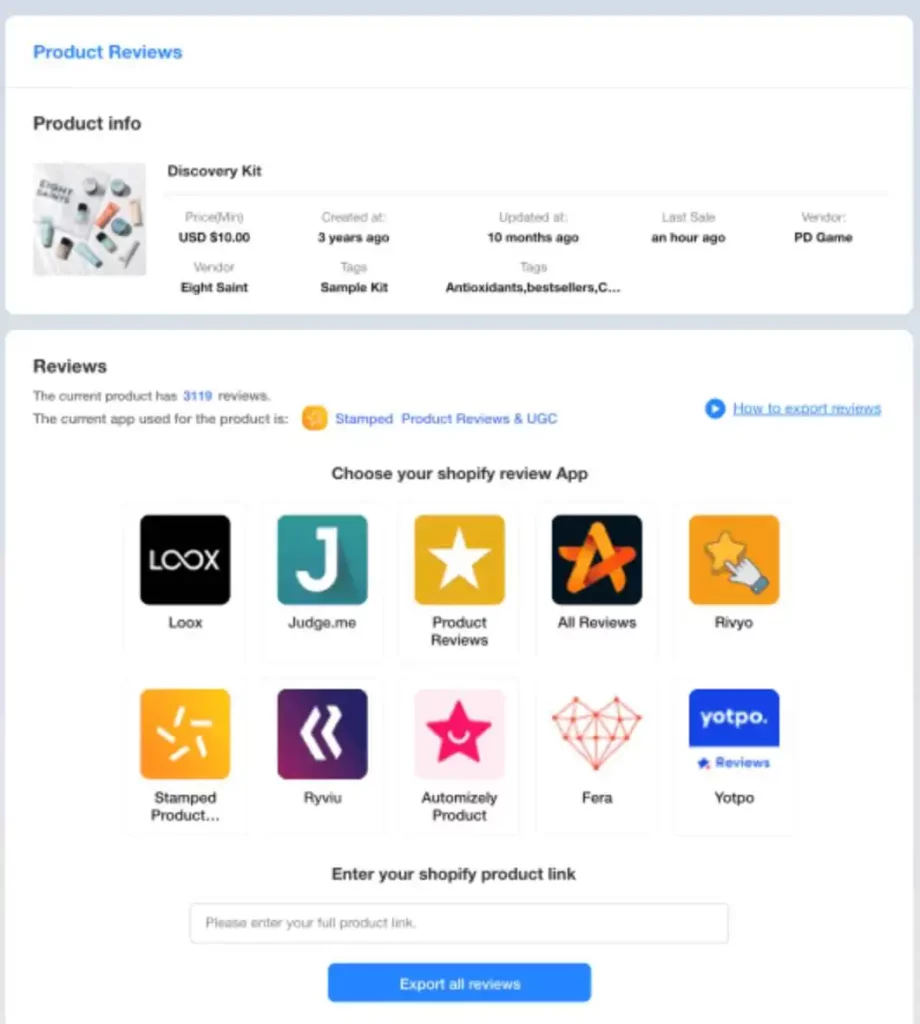920x1024 pixels.
Task: Pick the Ryviu app icon
Action: (x=322, y=734)
